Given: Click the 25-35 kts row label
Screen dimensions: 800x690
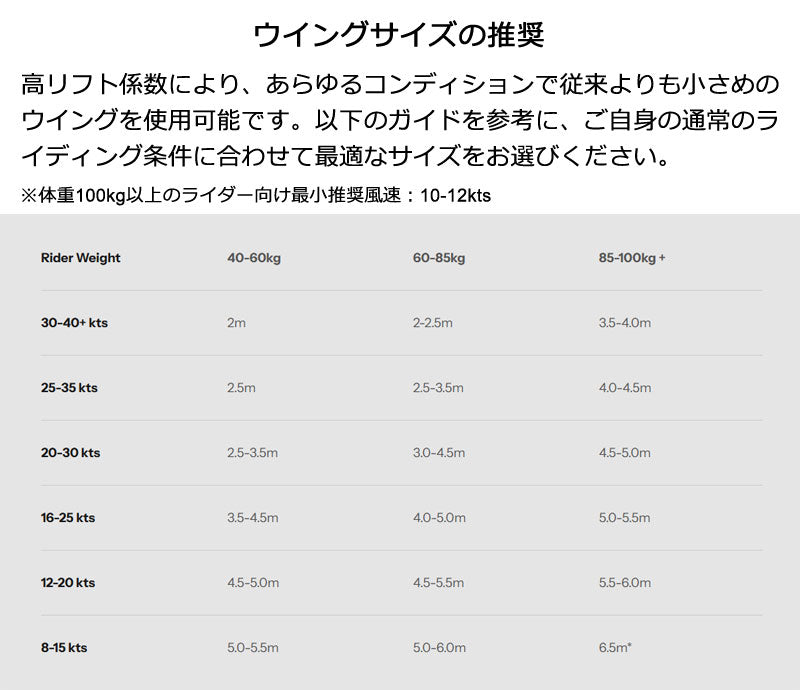Looking at the screenshot, I should pyautogui.click(x=70, y=388).
